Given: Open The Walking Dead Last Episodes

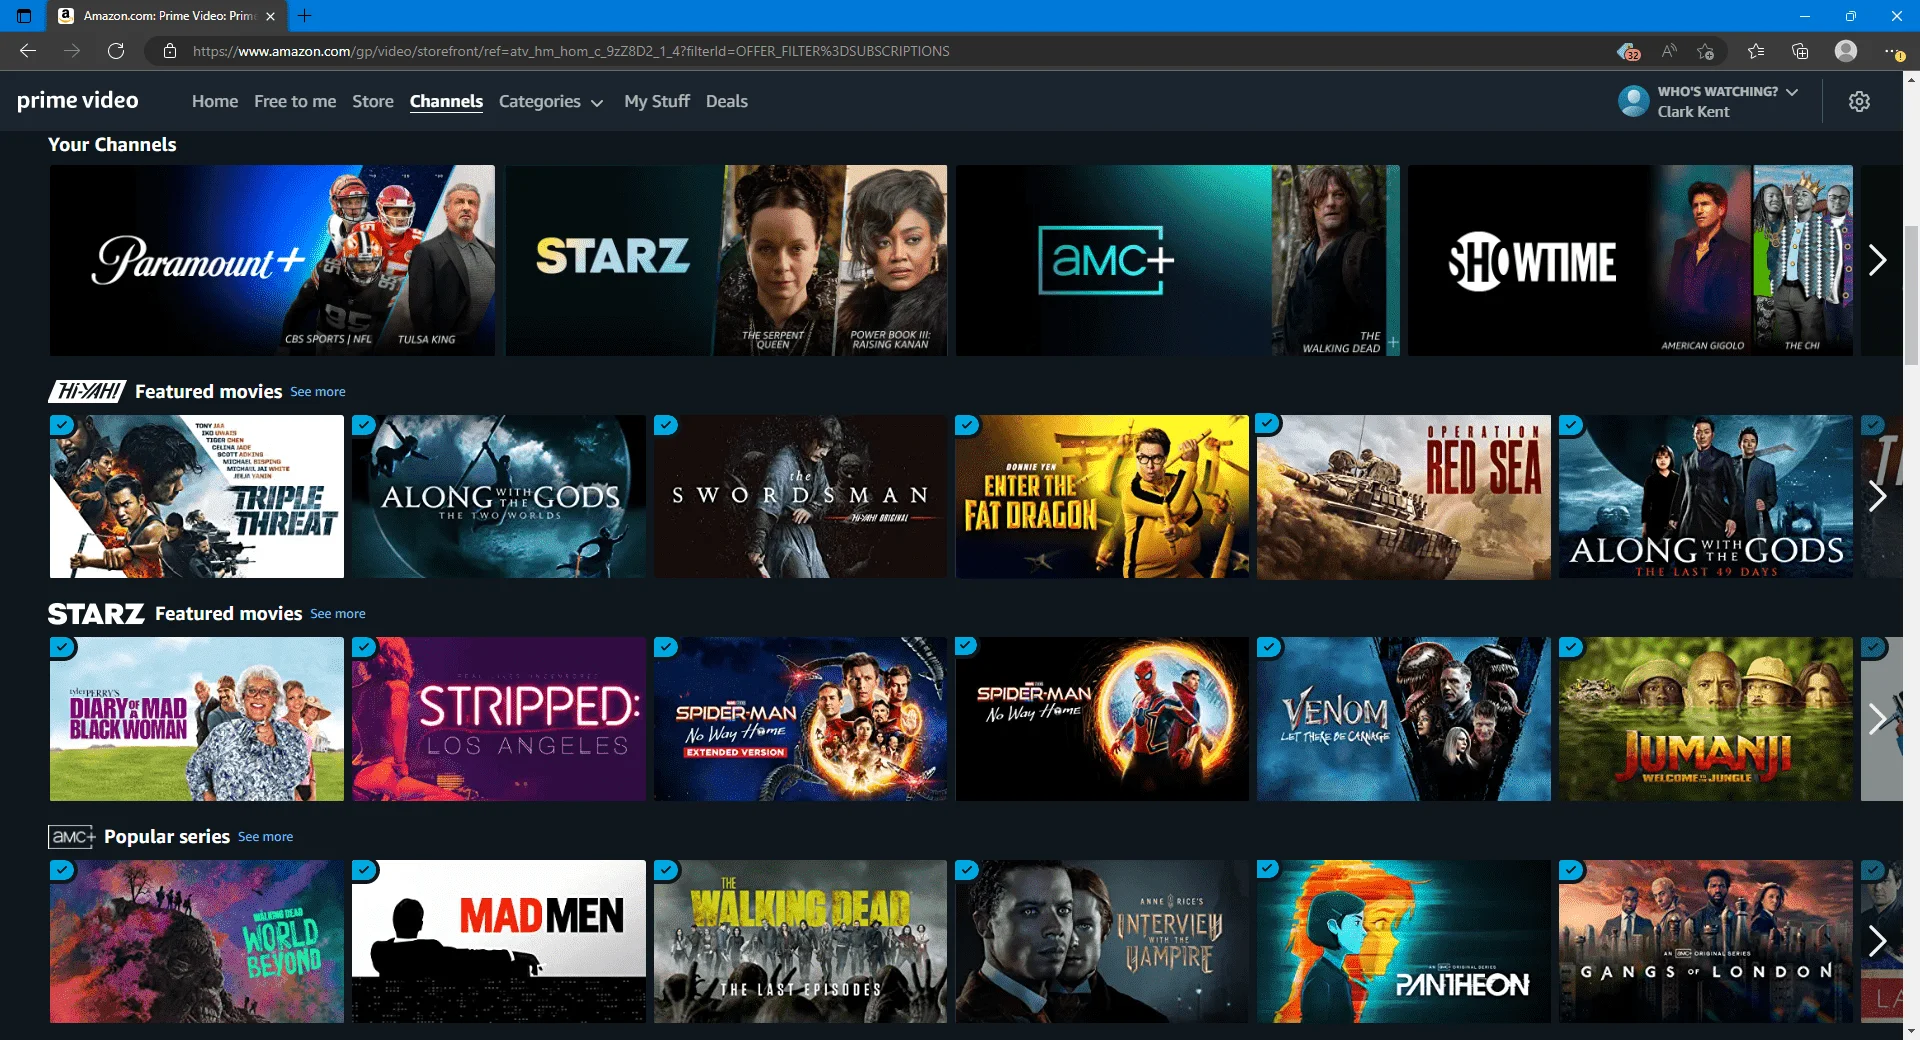Looking at the screenshot, I should point(800,941).
